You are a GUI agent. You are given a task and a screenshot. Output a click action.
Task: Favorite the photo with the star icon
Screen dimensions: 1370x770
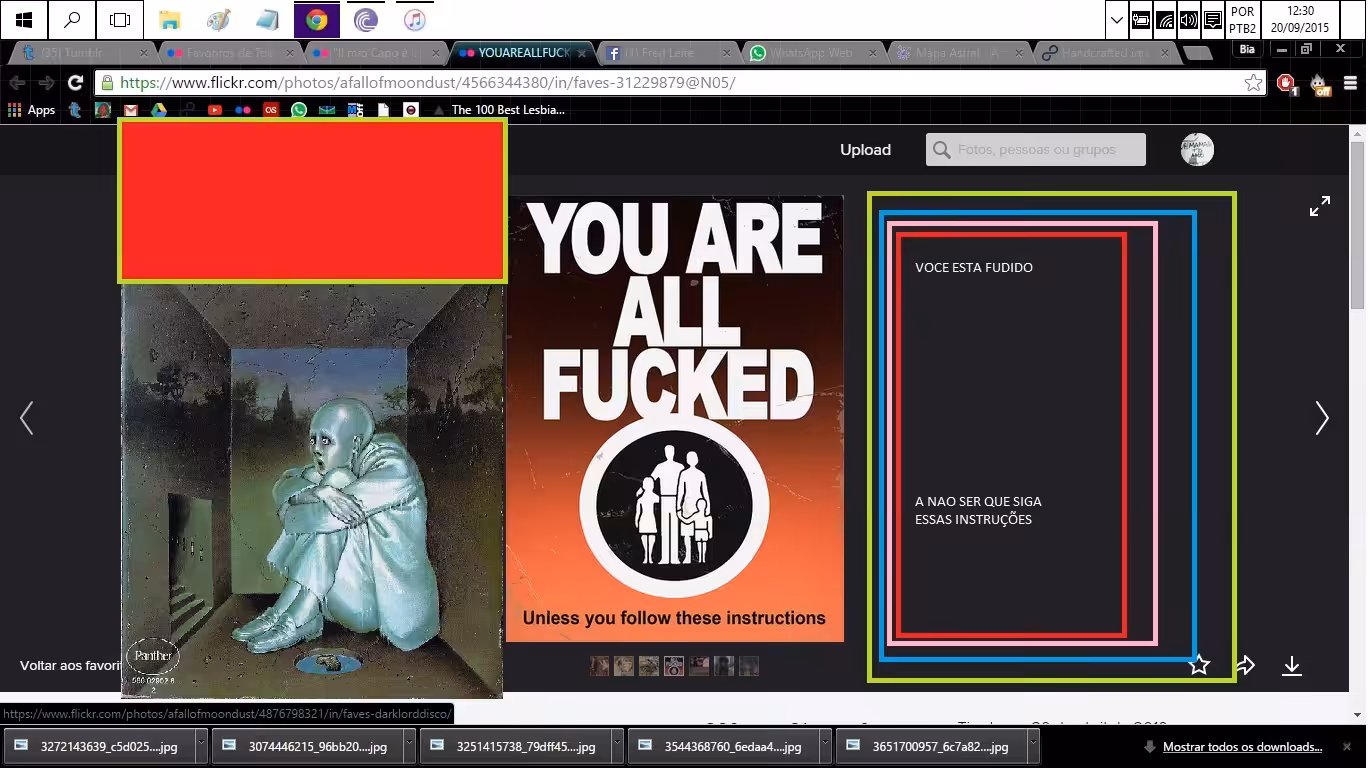pyautogui.click(x=1199, y=665)
